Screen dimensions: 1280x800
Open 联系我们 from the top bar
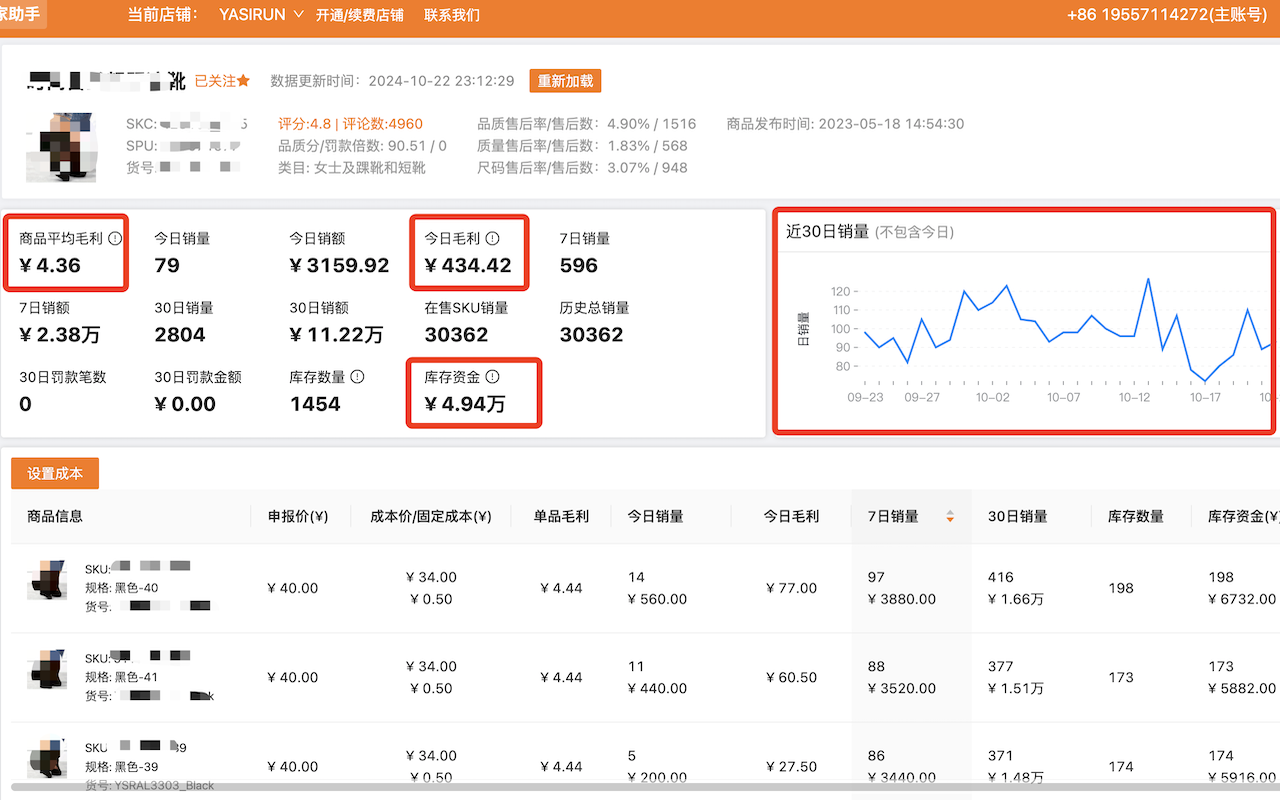[452, 15]
